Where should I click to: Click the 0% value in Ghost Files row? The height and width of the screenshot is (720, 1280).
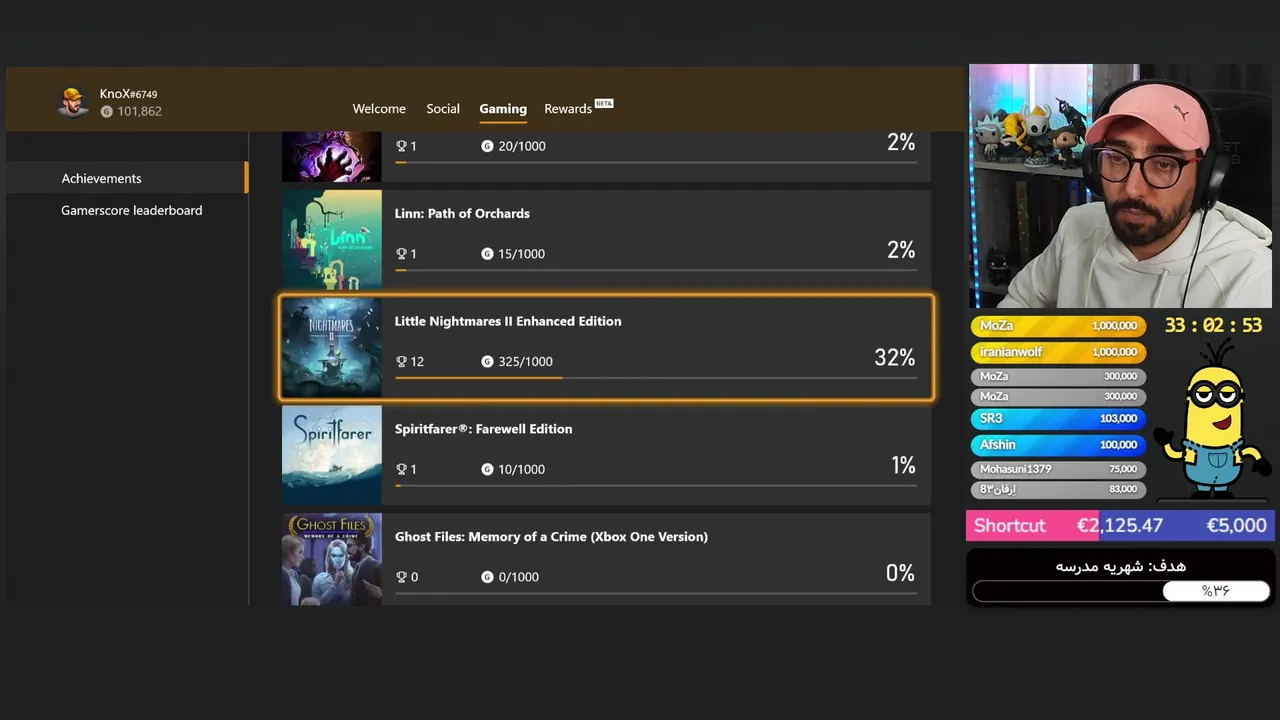point(900,573)
